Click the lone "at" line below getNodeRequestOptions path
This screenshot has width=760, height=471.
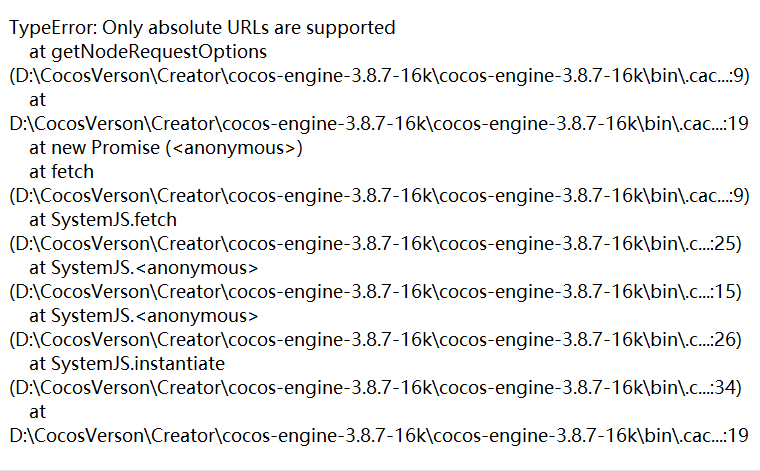pos(38,100)
